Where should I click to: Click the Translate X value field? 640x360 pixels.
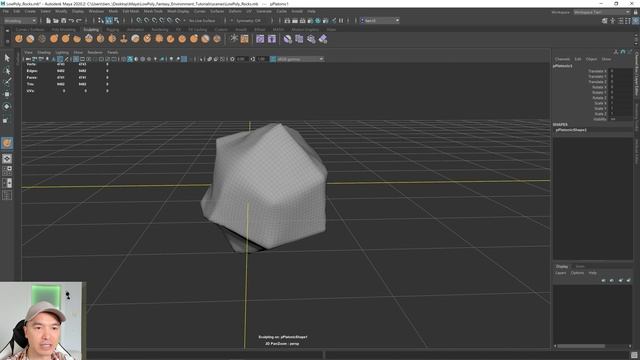click(x=621, y=71)
